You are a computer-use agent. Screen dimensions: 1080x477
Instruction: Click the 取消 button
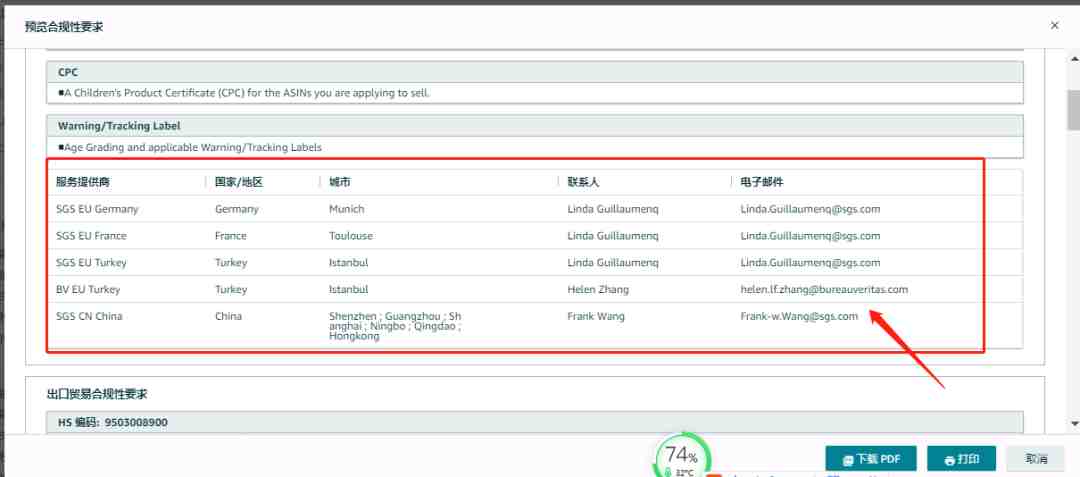tap(1036, 458)
